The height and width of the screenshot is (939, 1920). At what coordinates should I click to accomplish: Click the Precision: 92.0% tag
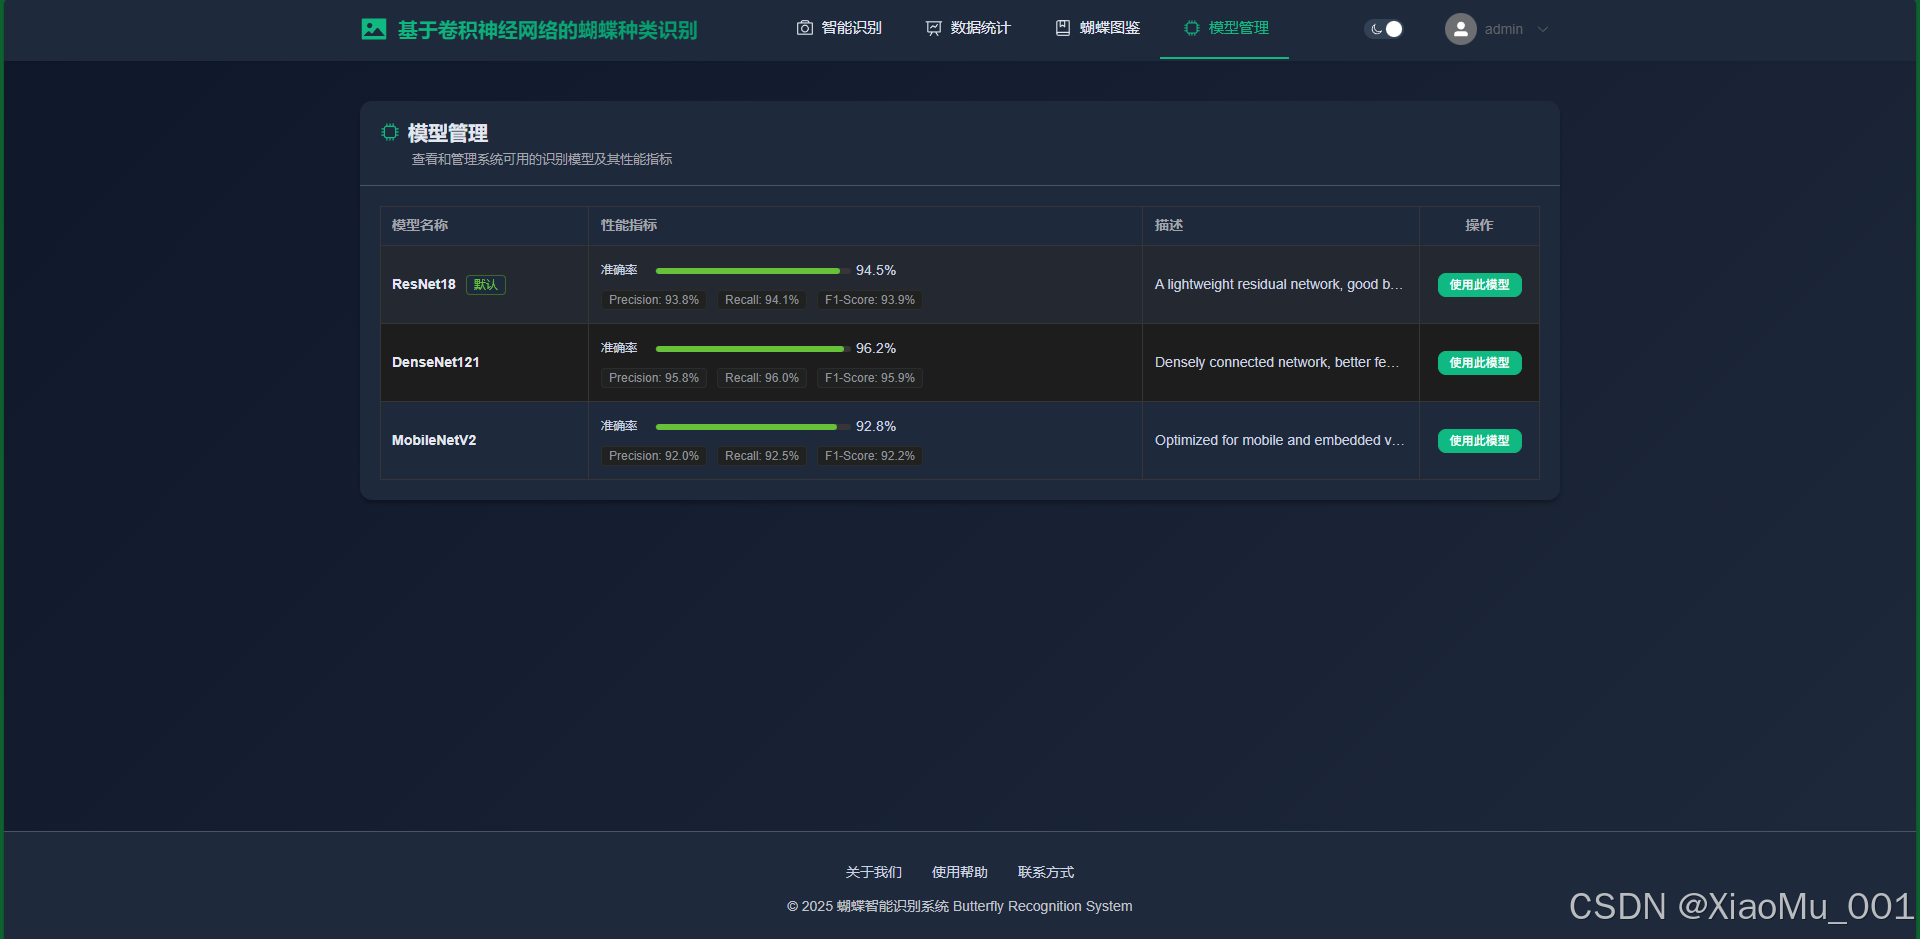click(654, 456)
